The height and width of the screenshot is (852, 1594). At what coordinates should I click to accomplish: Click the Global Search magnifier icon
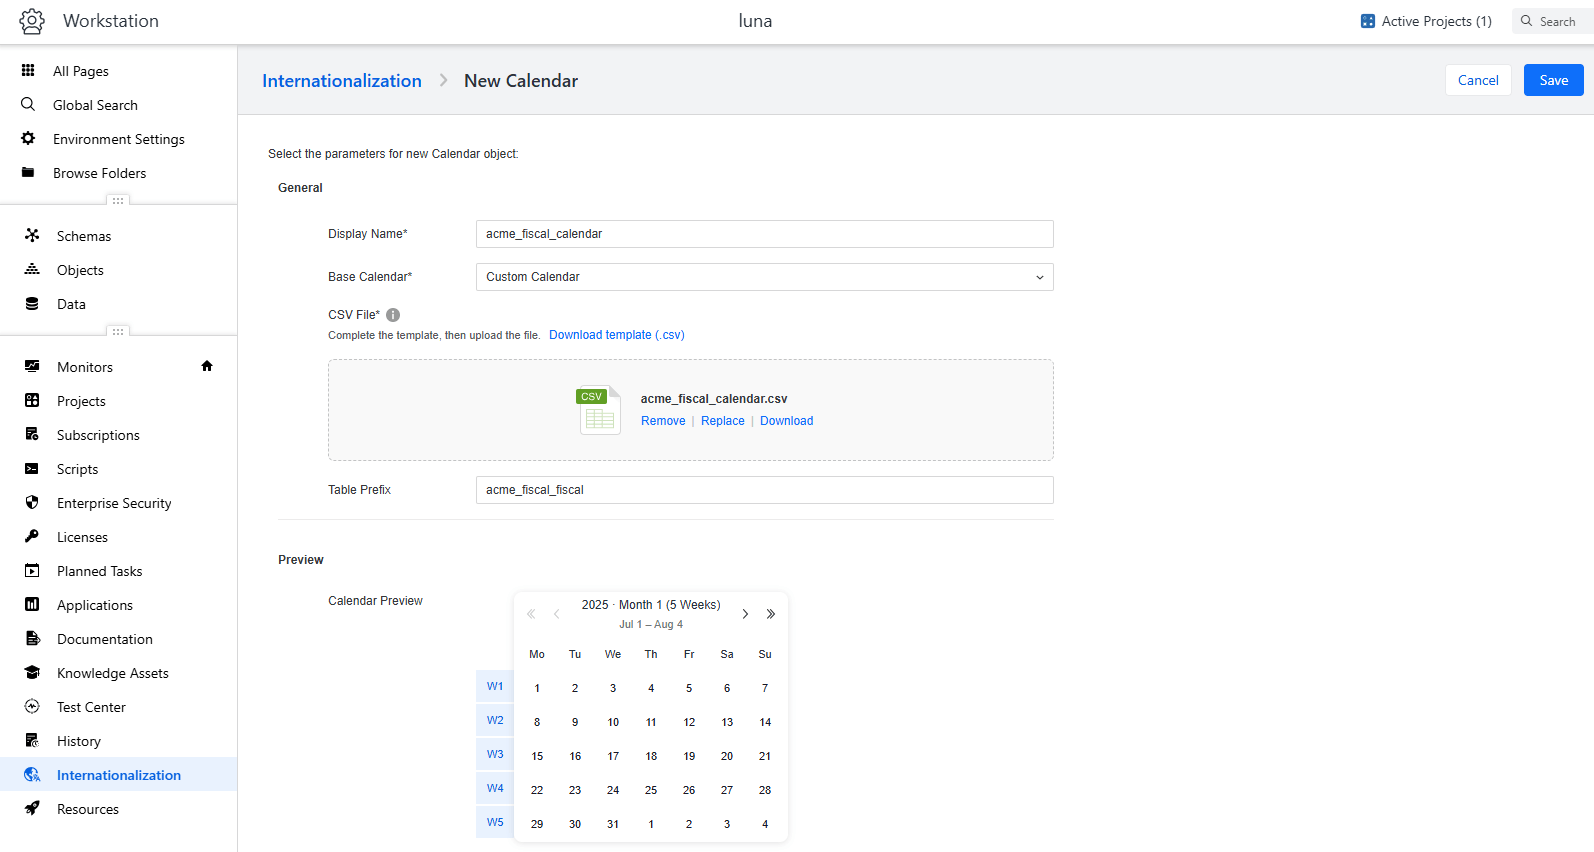tap(28, 104)
